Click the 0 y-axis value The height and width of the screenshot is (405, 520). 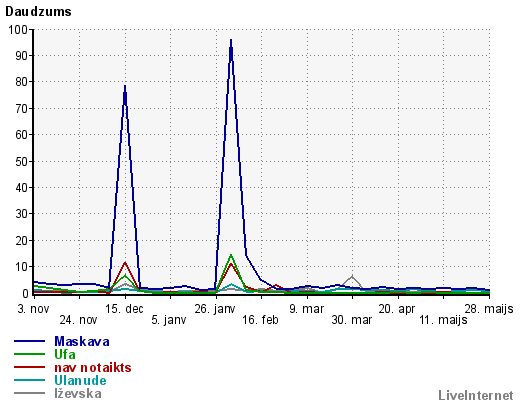pos(25,294)
